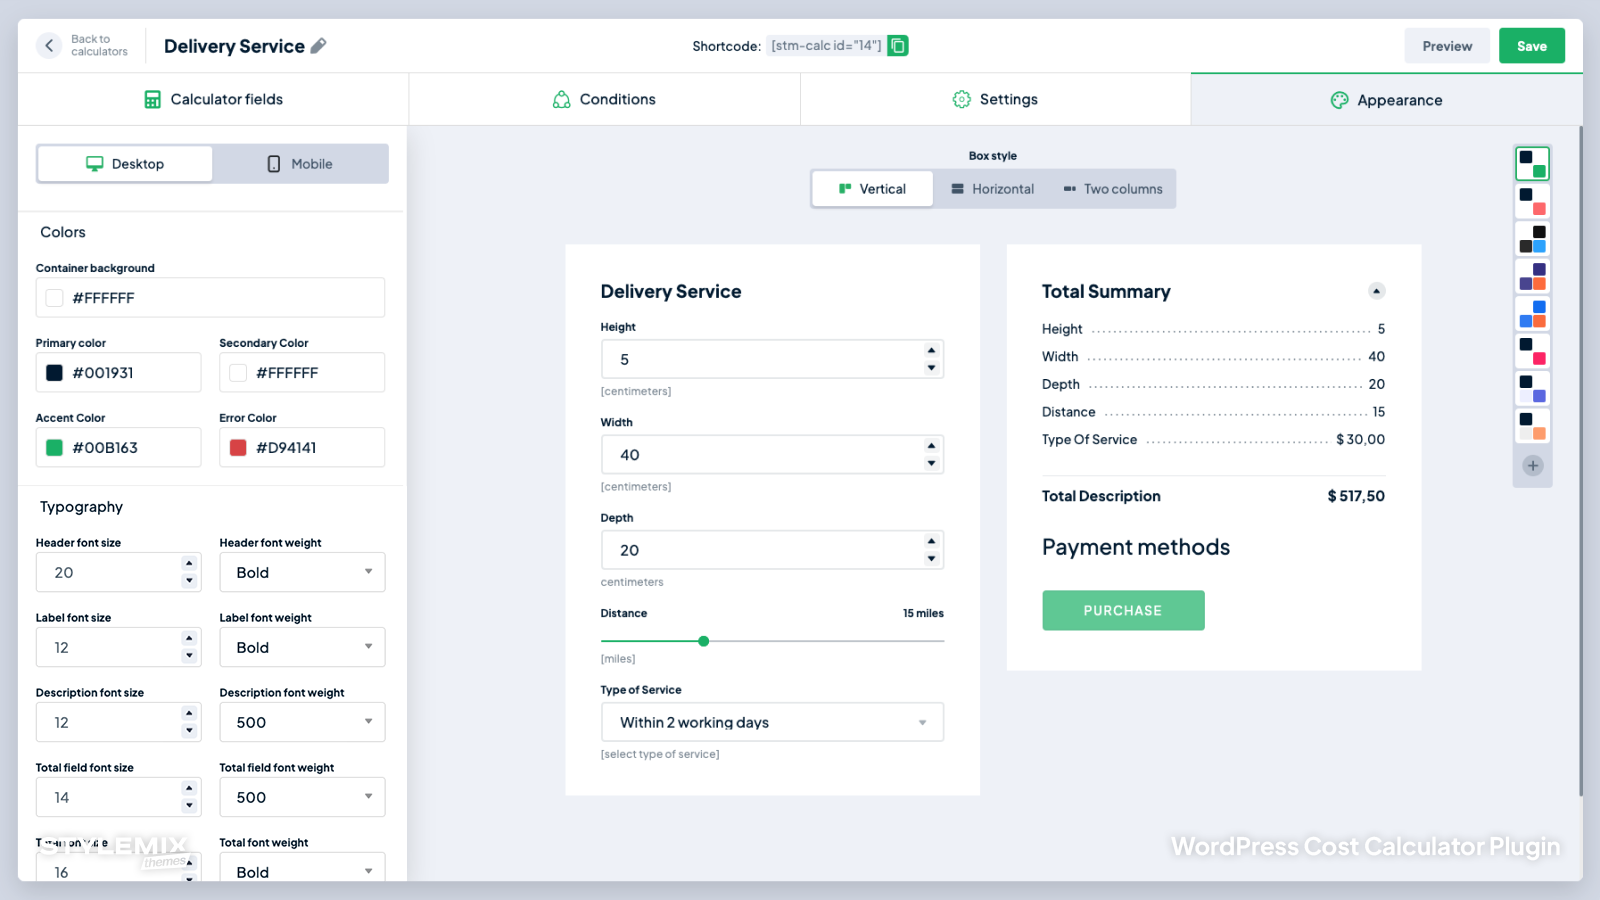Select navy and peach color preset
The image size is (1600, 900).
click(x=1532, y=426)
